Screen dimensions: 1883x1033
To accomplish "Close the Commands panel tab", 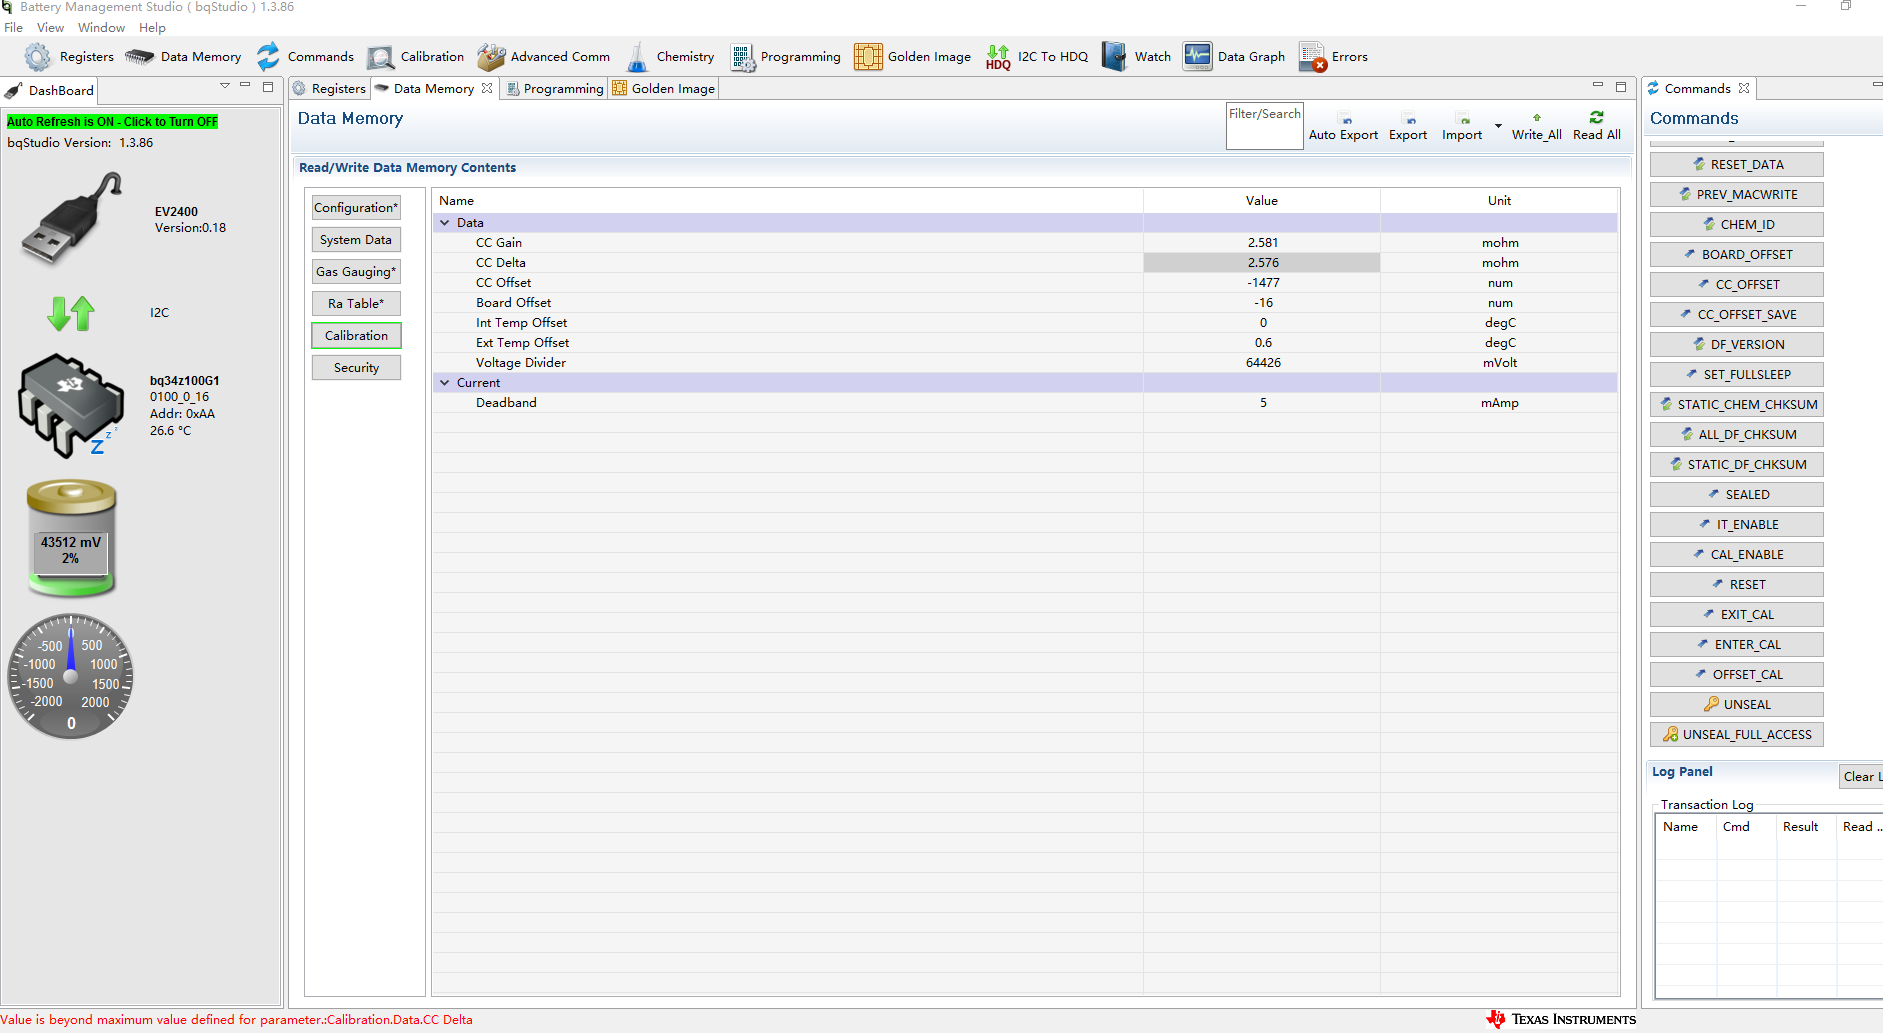I will coord(1744,88).
